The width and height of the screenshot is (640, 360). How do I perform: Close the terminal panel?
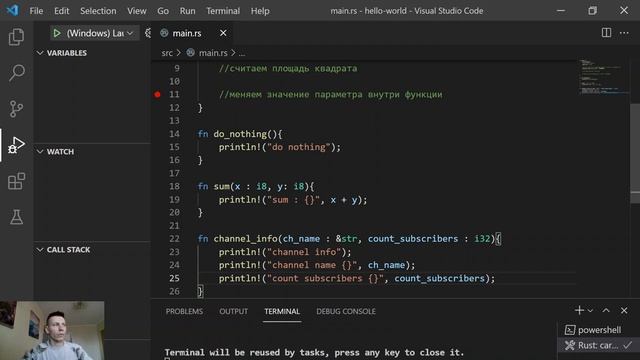pos(624,311)
